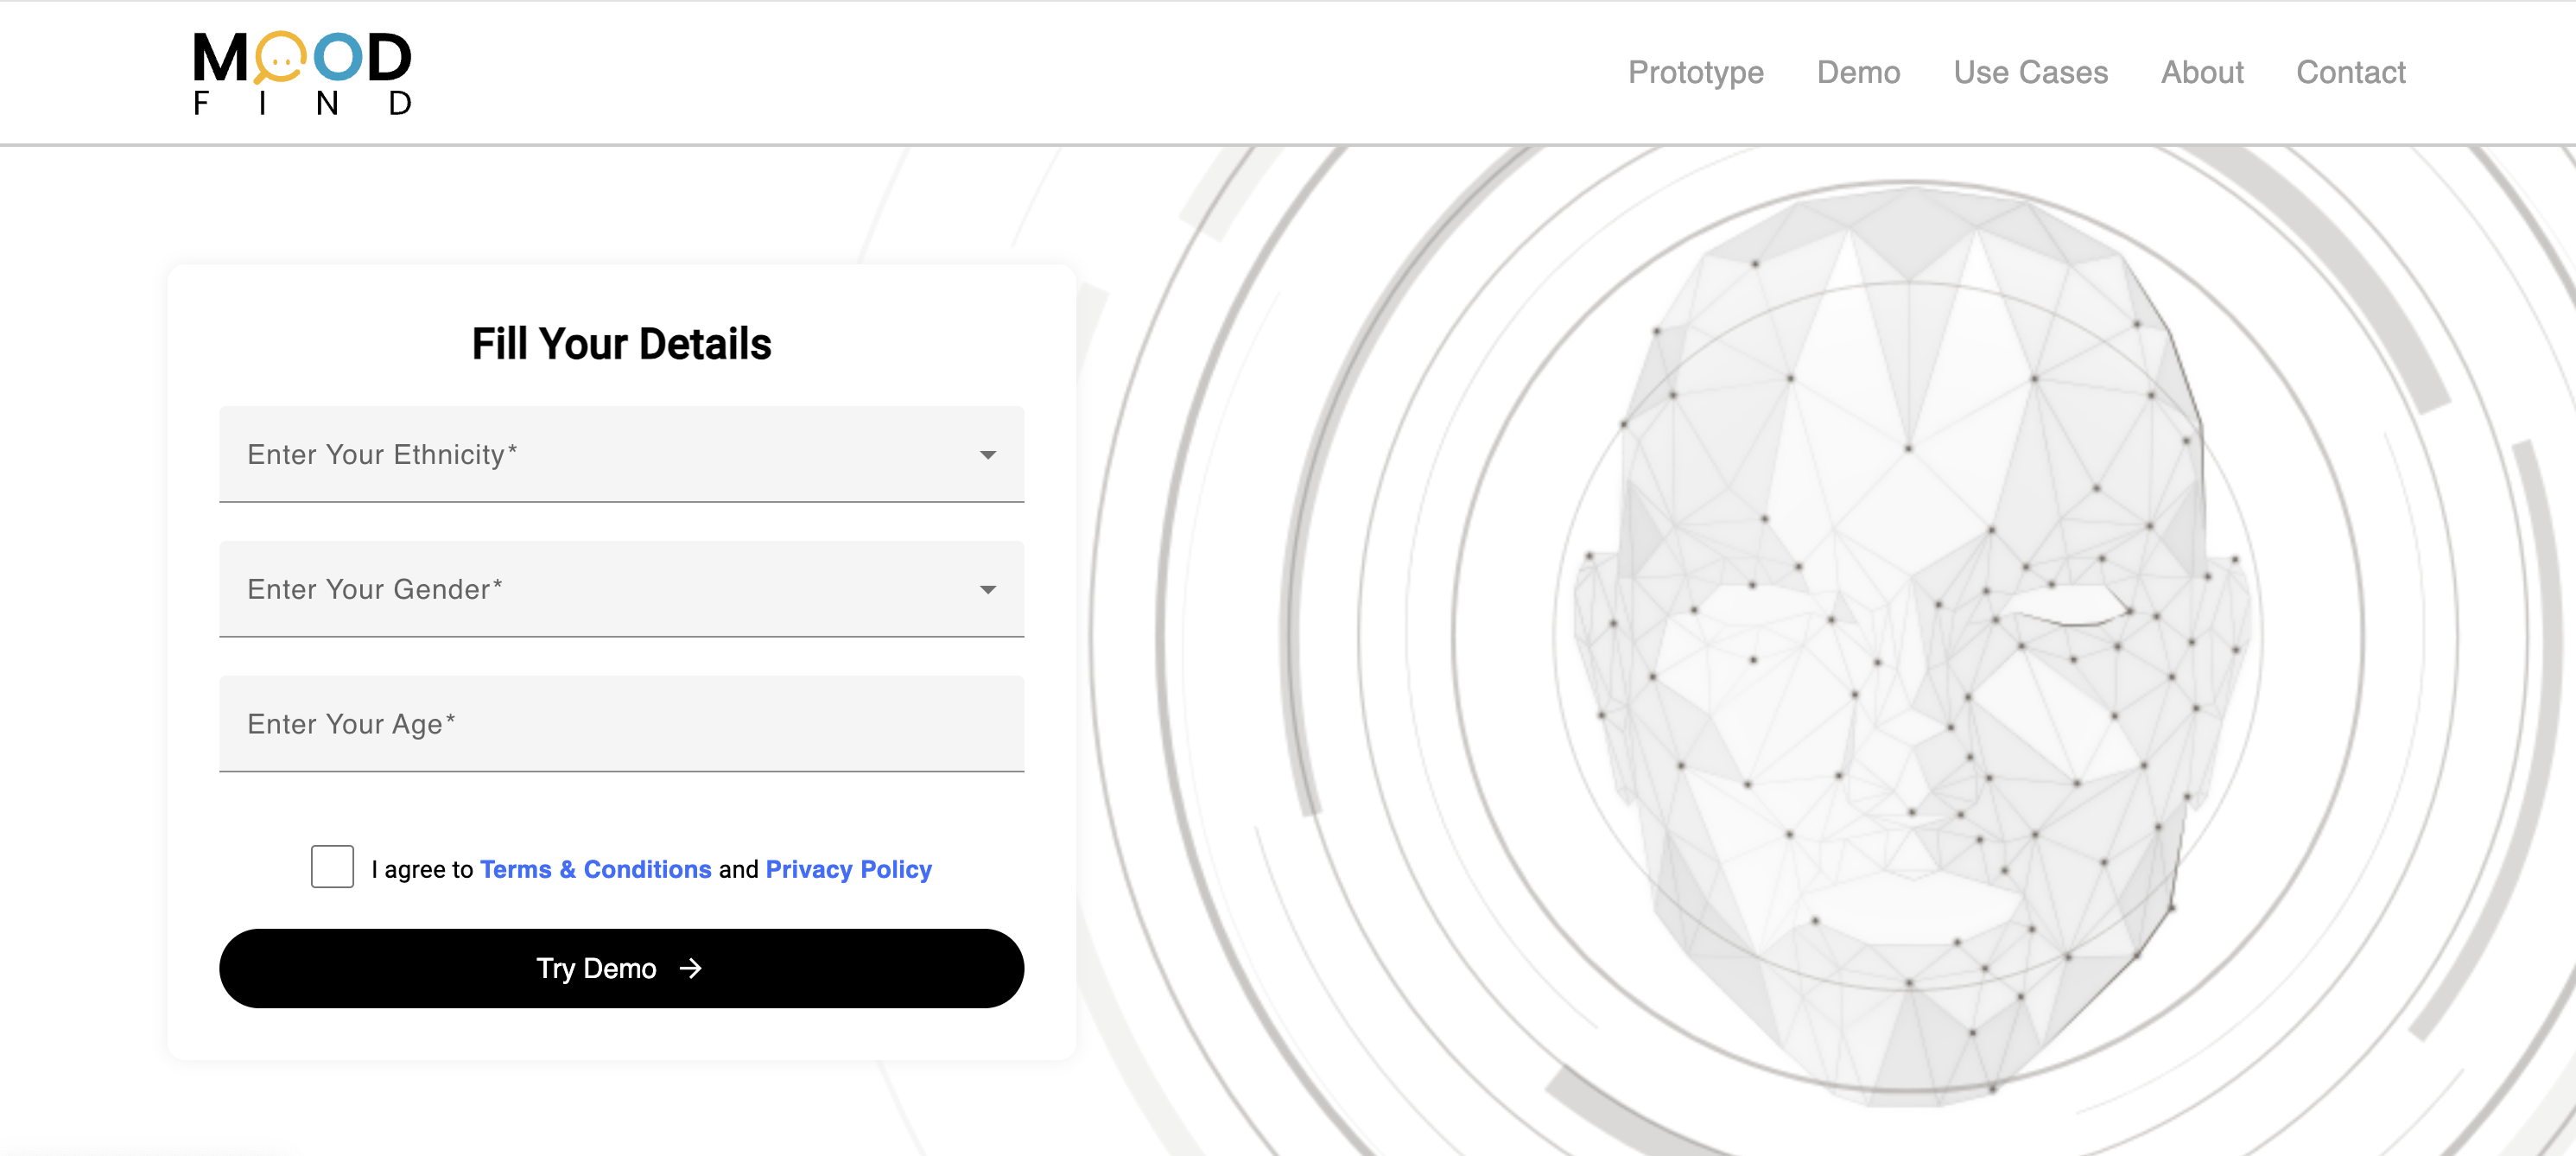The image size is (2576, 1156).
Task: Open the Privacy Policy link
Action: click(x=848, y=869)
